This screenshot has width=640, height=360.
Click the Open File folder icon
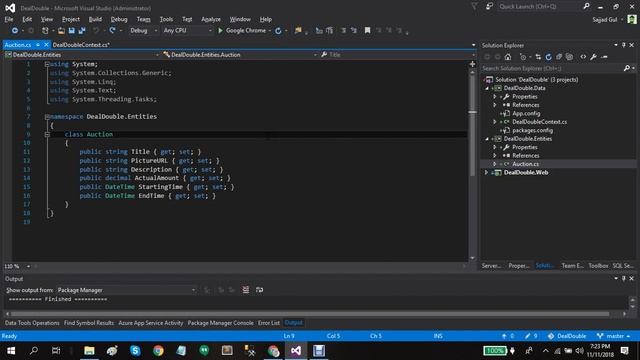point(61,31)
